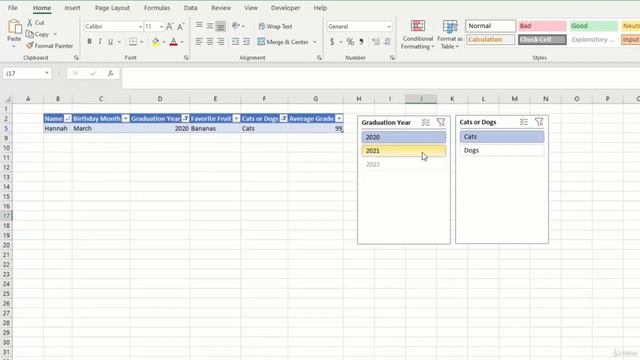This screenshot has width=640, height=360.
Task: Apply comma style
Action: tap(361, 42)
